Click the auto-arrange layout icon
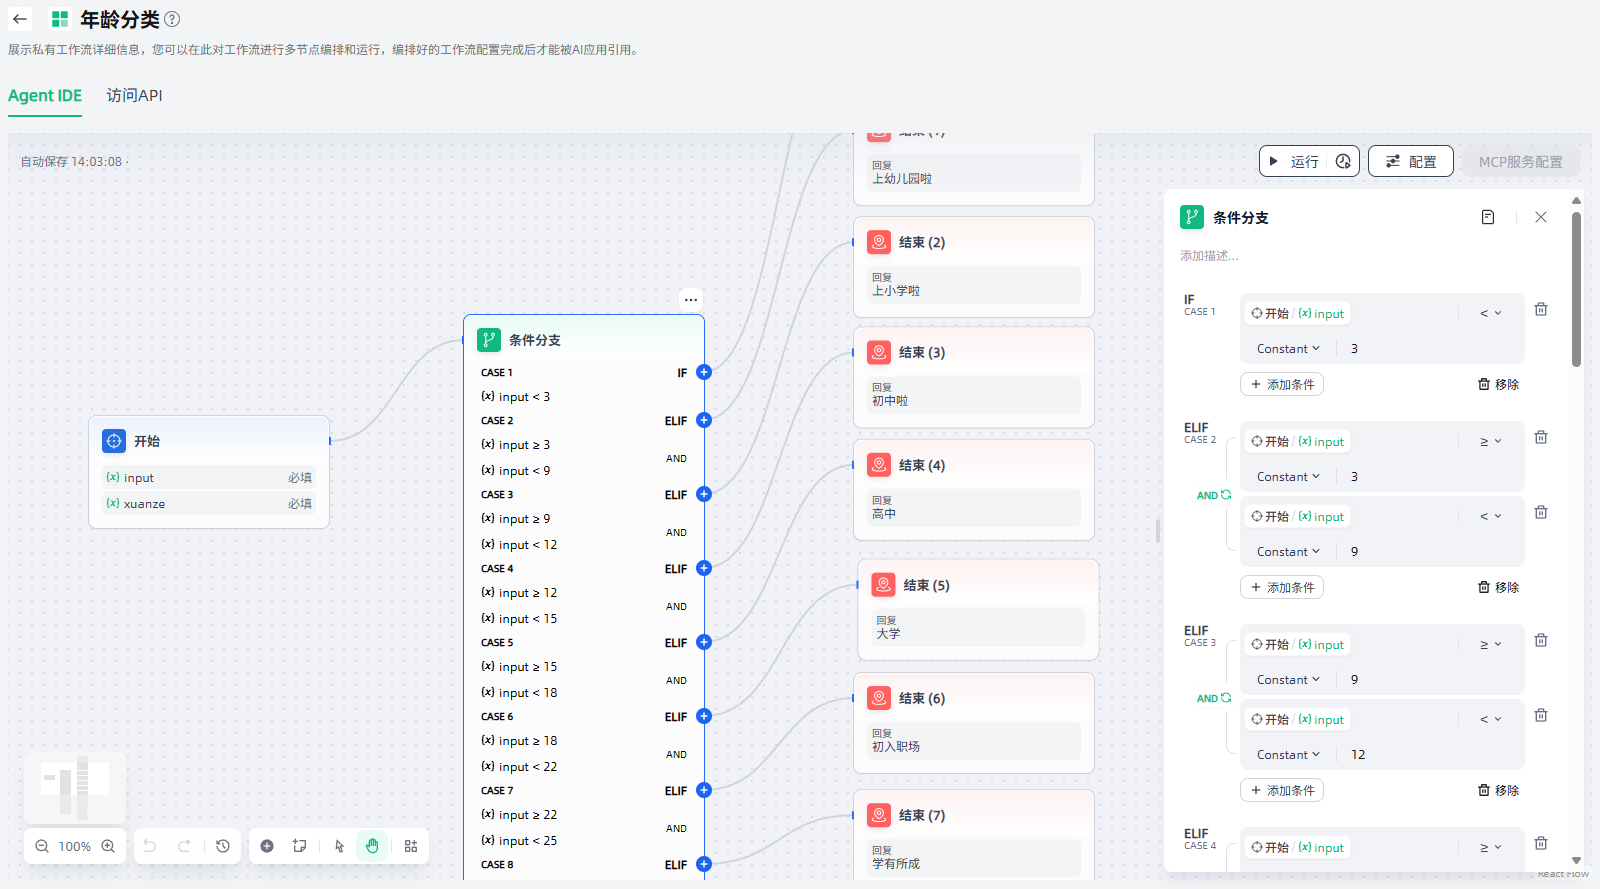This screenshot has width=1600, height=889. click(411, 846)
